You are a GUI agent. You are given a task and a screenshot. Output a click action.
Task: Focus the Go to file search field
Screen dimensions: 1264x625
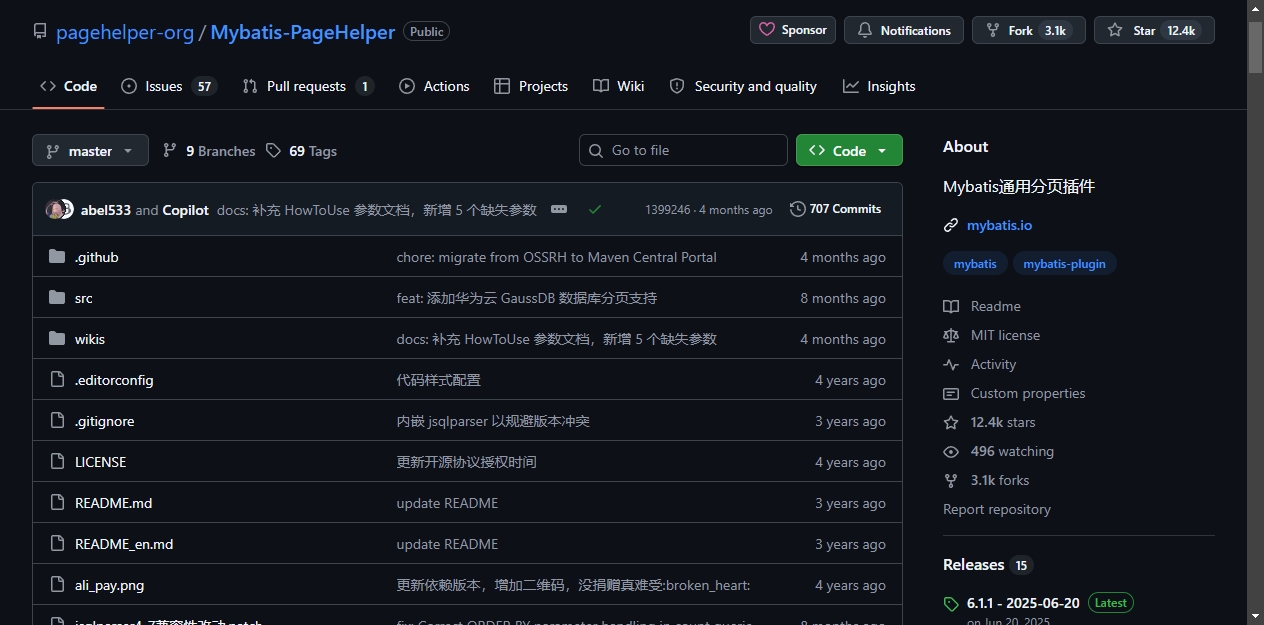pos(683,150)
